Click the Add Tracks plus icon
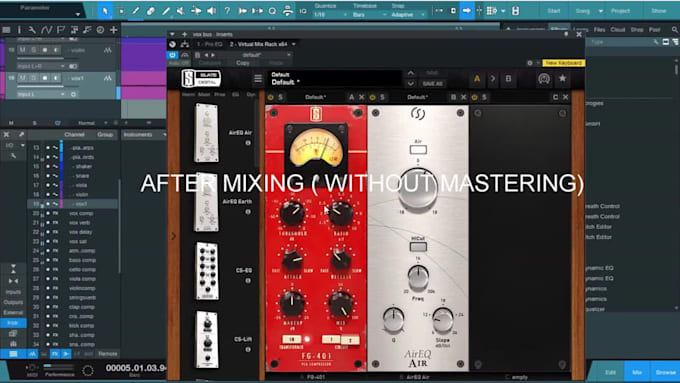The image size is (680, 383). tap(114, 30)
